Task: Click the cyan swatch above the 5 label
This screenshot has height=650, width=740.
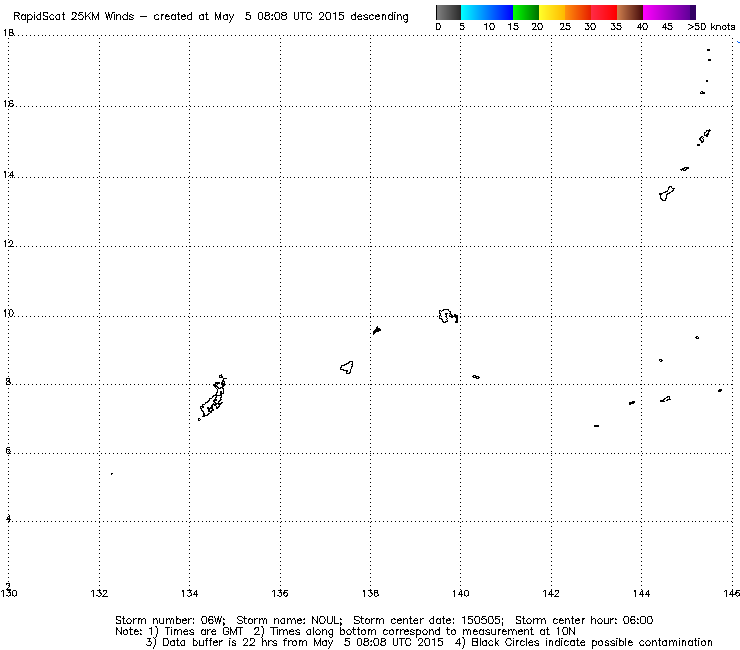Action: point(474,12)
